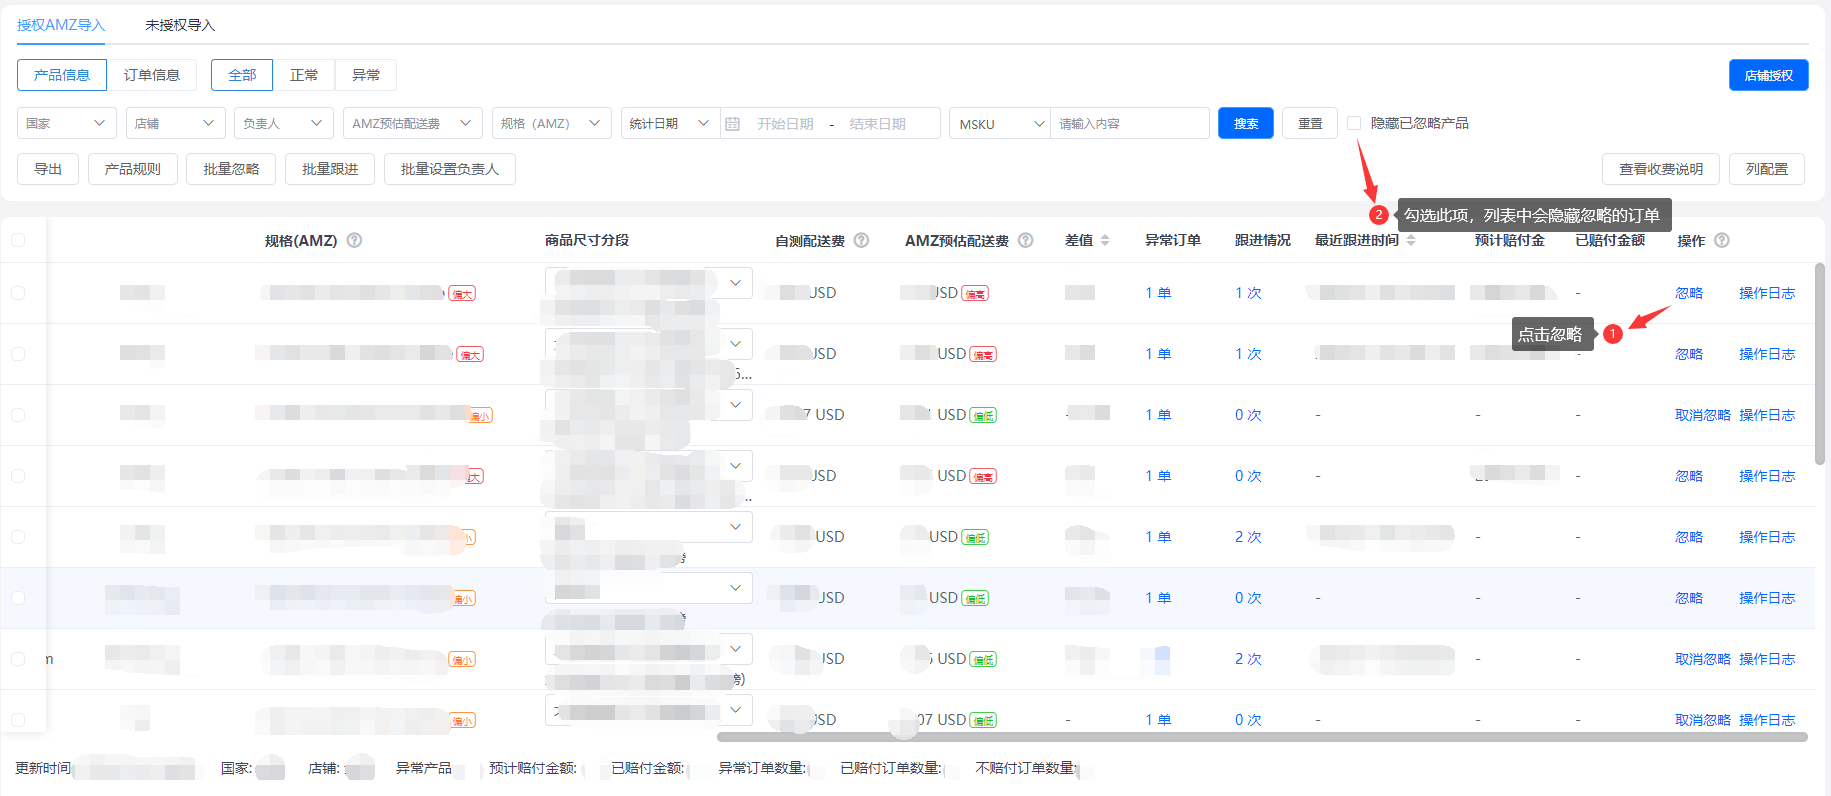Click 忽略 link in fourth row
Image resolution: width=1831 pixels, height=796 pixels.
(1689, 476)
